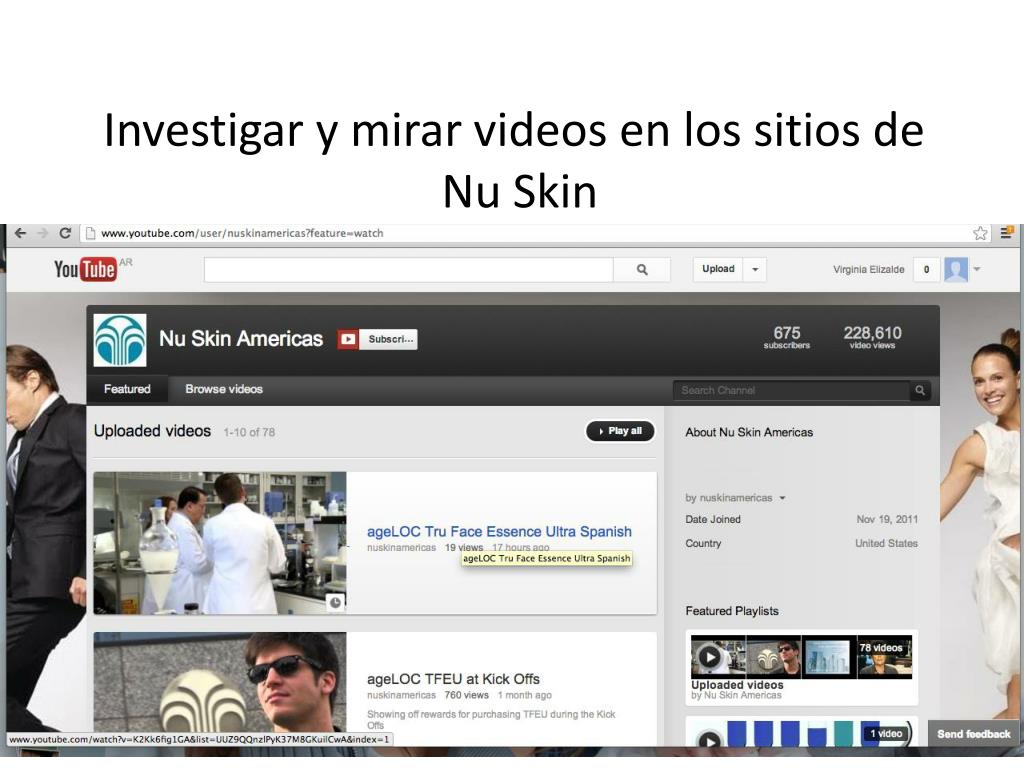Click the '1-10 of 78' text
1024x768 pixels.
(x=249, y=432)
